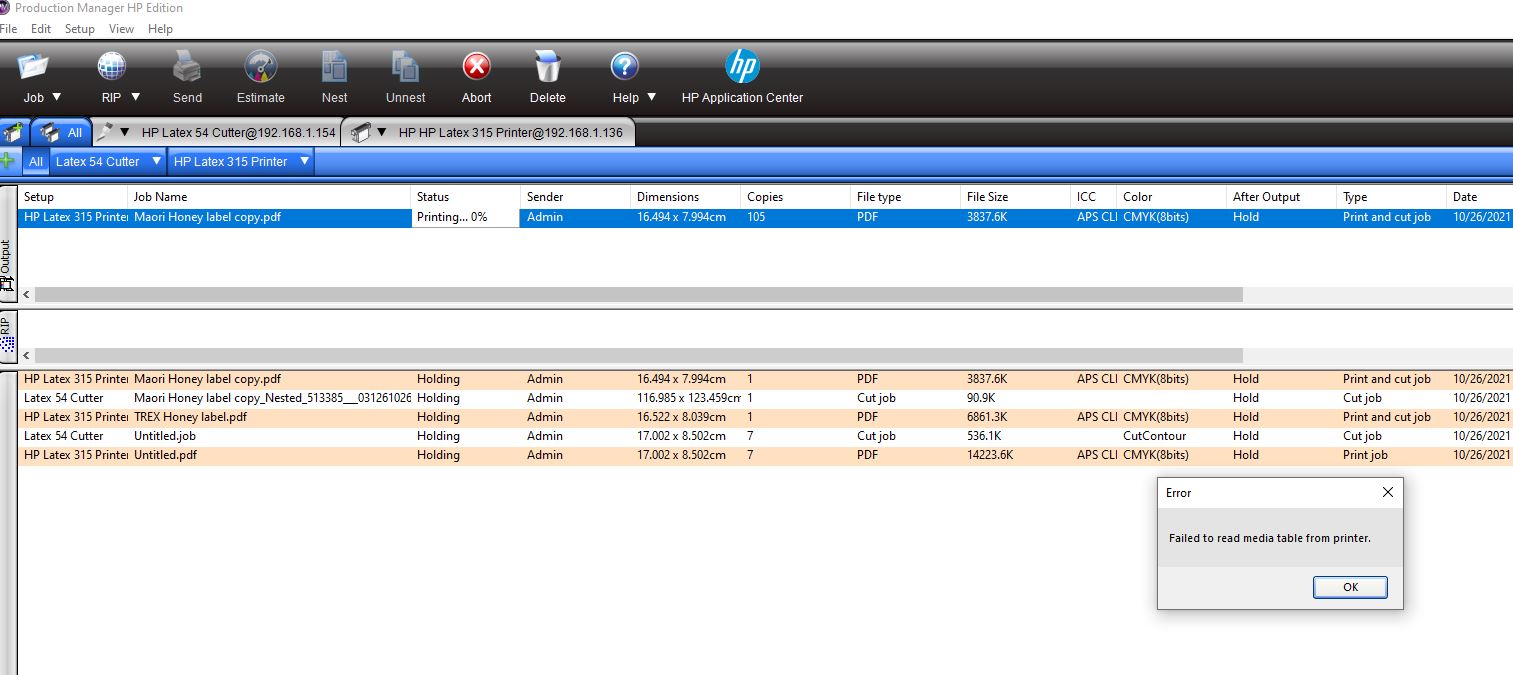The height and width of the screenshot is (675, 1513).
Task: Open the Edit menu
Action: click(x=41, y=29)
